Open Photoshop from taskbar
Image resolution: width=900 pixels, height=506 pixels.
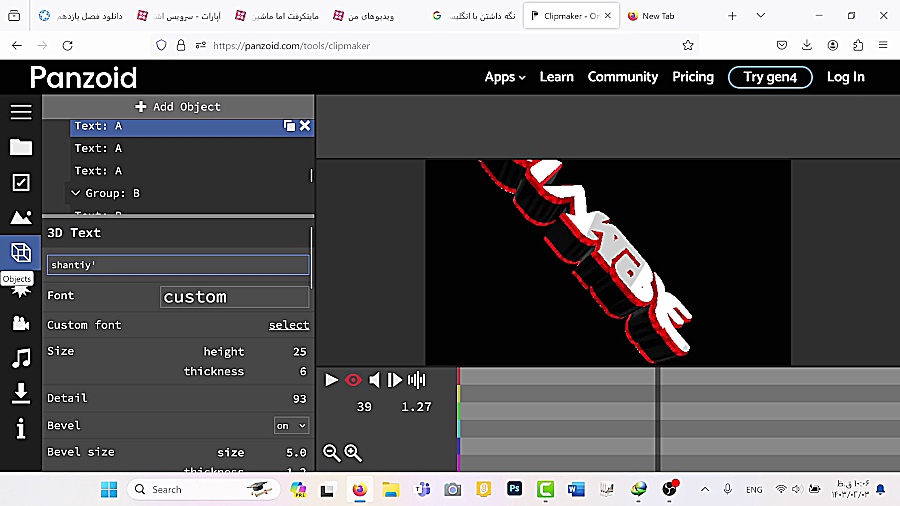514,489
